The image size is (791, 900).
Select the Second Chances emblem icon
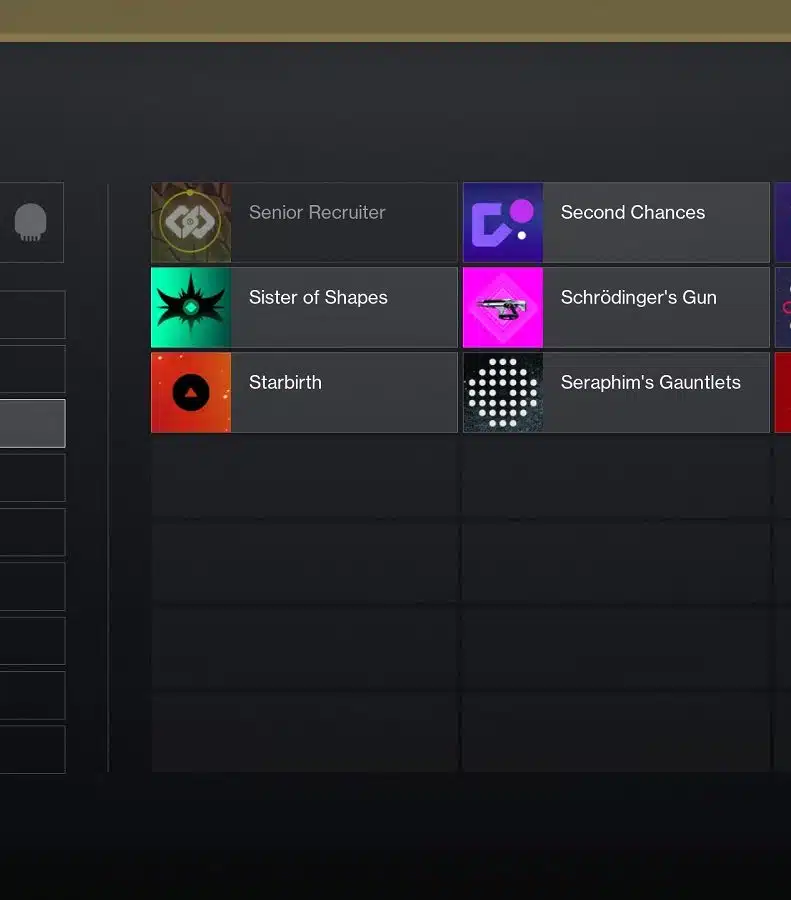point(503,223)
